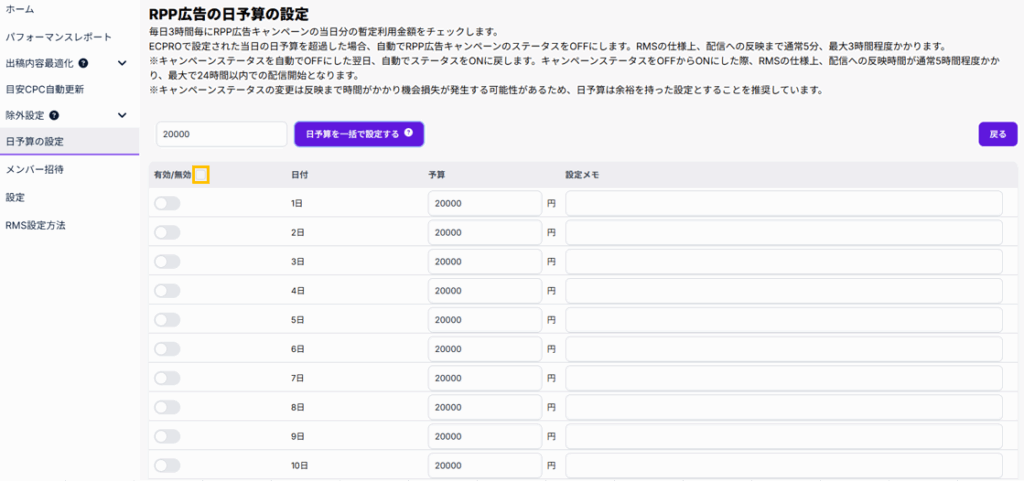1024x481 pixels.
Task: Click the 設定メモ field for 2日
Action: coord(783,232)
